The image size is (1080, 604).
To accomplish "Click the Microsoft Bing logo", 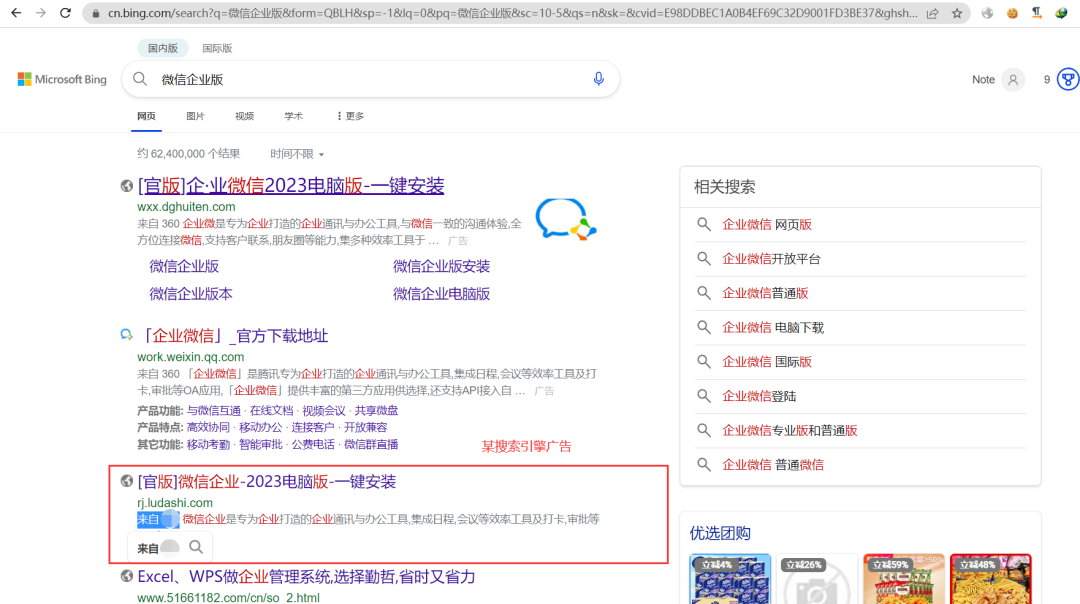I will 62,79.
